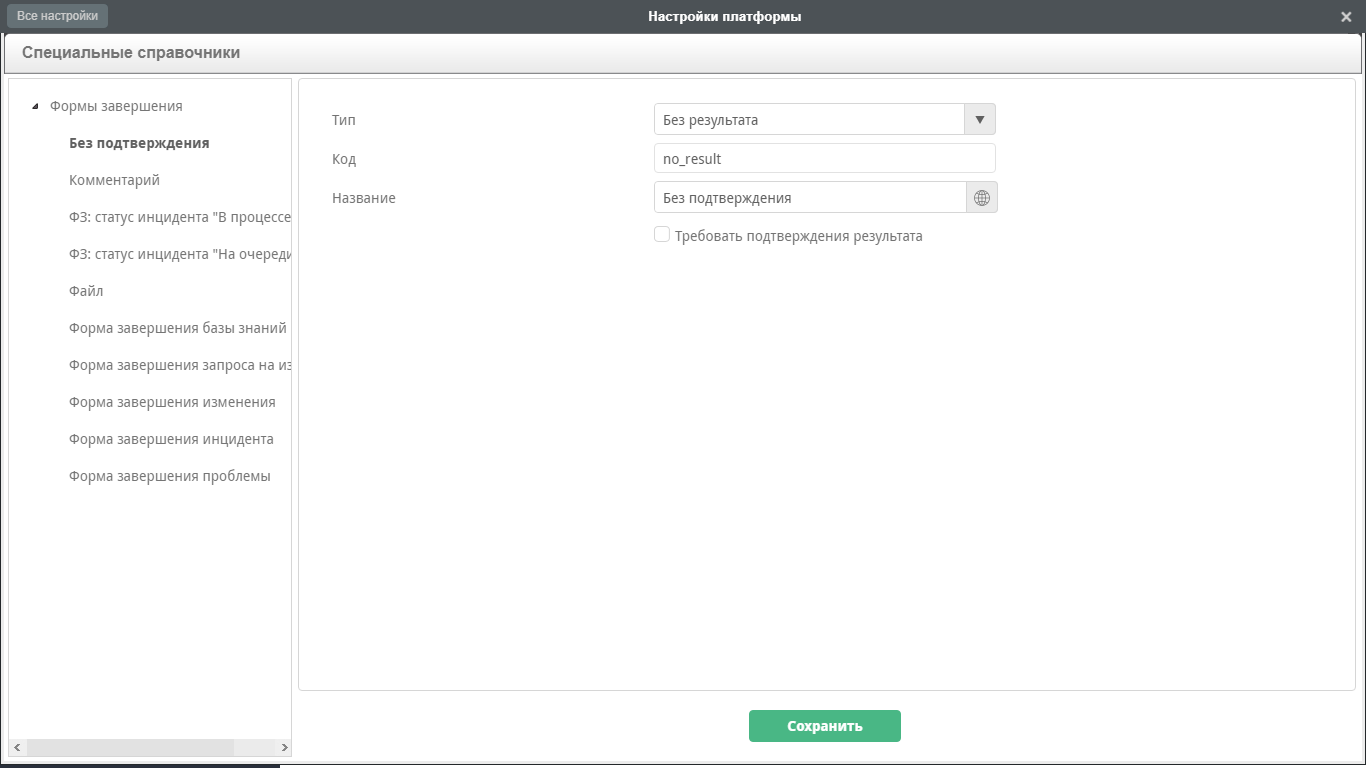The image size is (1366, 768).
Task: Click the horizontal scrollbar thumb in tree panel
Action: pos(130,748)
